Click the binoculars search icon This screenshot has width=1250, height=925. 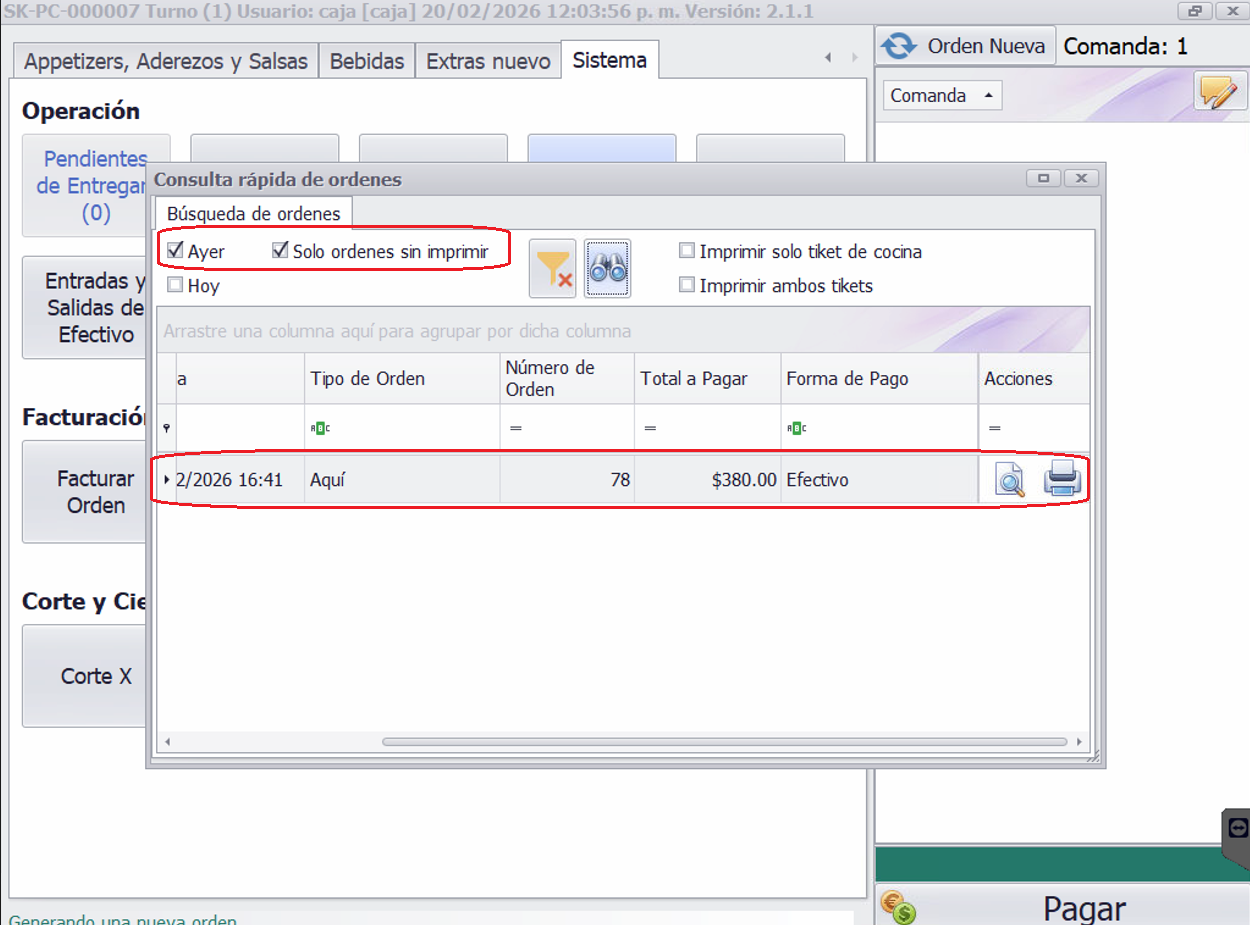click(607, 269)
